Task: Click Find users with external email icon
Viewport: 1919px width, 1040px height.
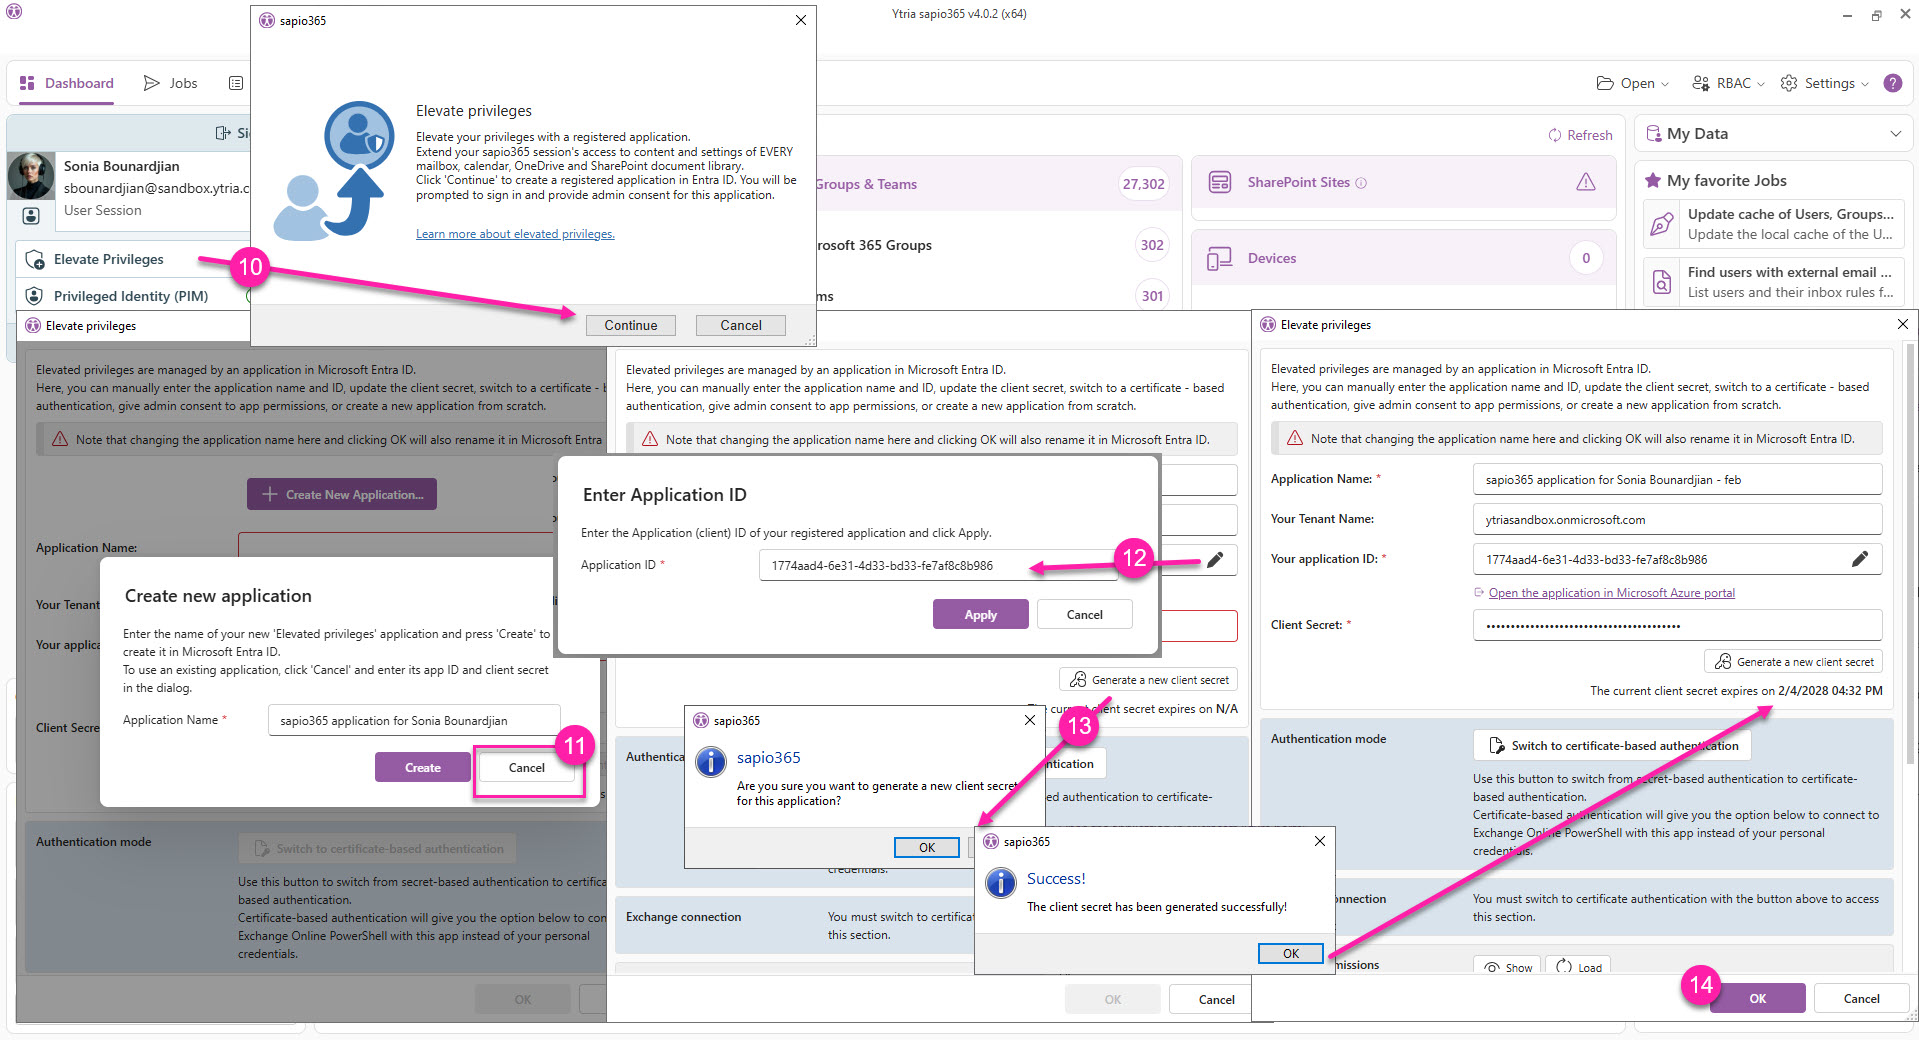Action: 1662,282
